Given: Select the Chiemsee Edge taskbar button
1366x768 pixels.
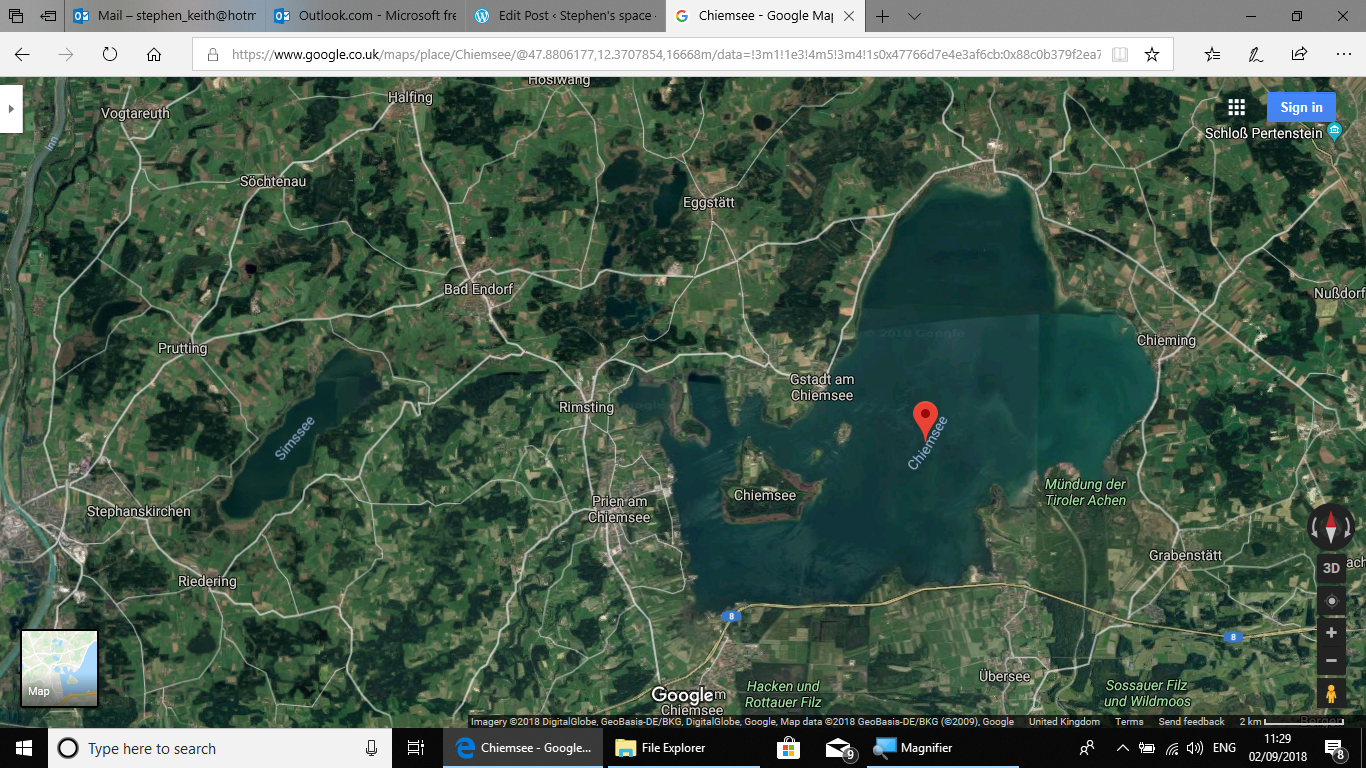Looking at the screenshot, I should tap(523, 748).
